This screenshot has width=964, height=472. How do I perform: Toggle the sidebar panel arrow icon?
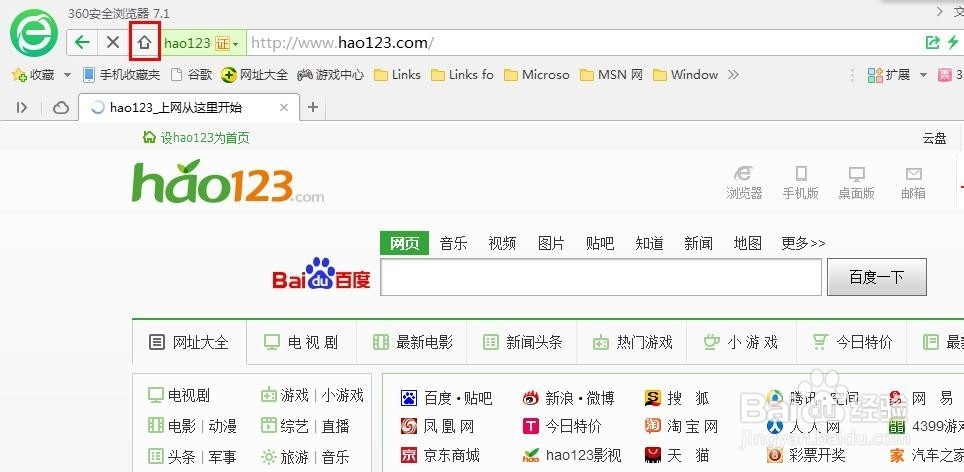[22, 108]
